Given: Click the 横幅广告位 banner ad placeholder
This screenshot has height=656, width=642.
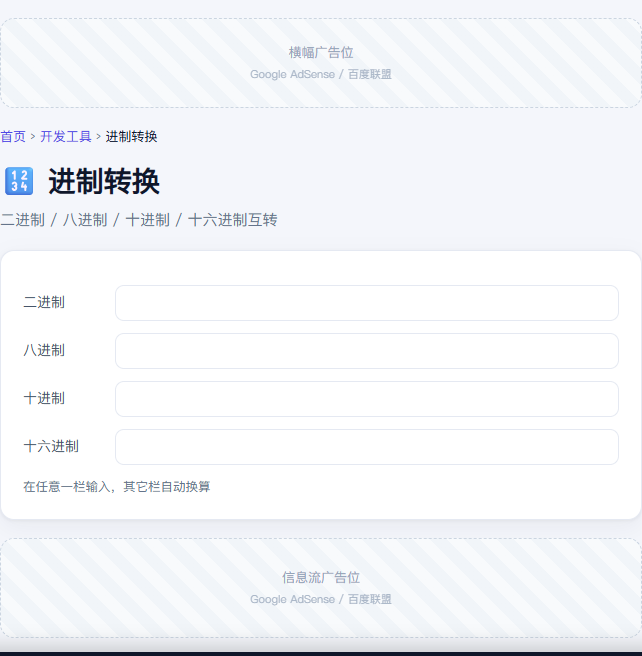Looking at the screenshot, I should tap(321, 63).
